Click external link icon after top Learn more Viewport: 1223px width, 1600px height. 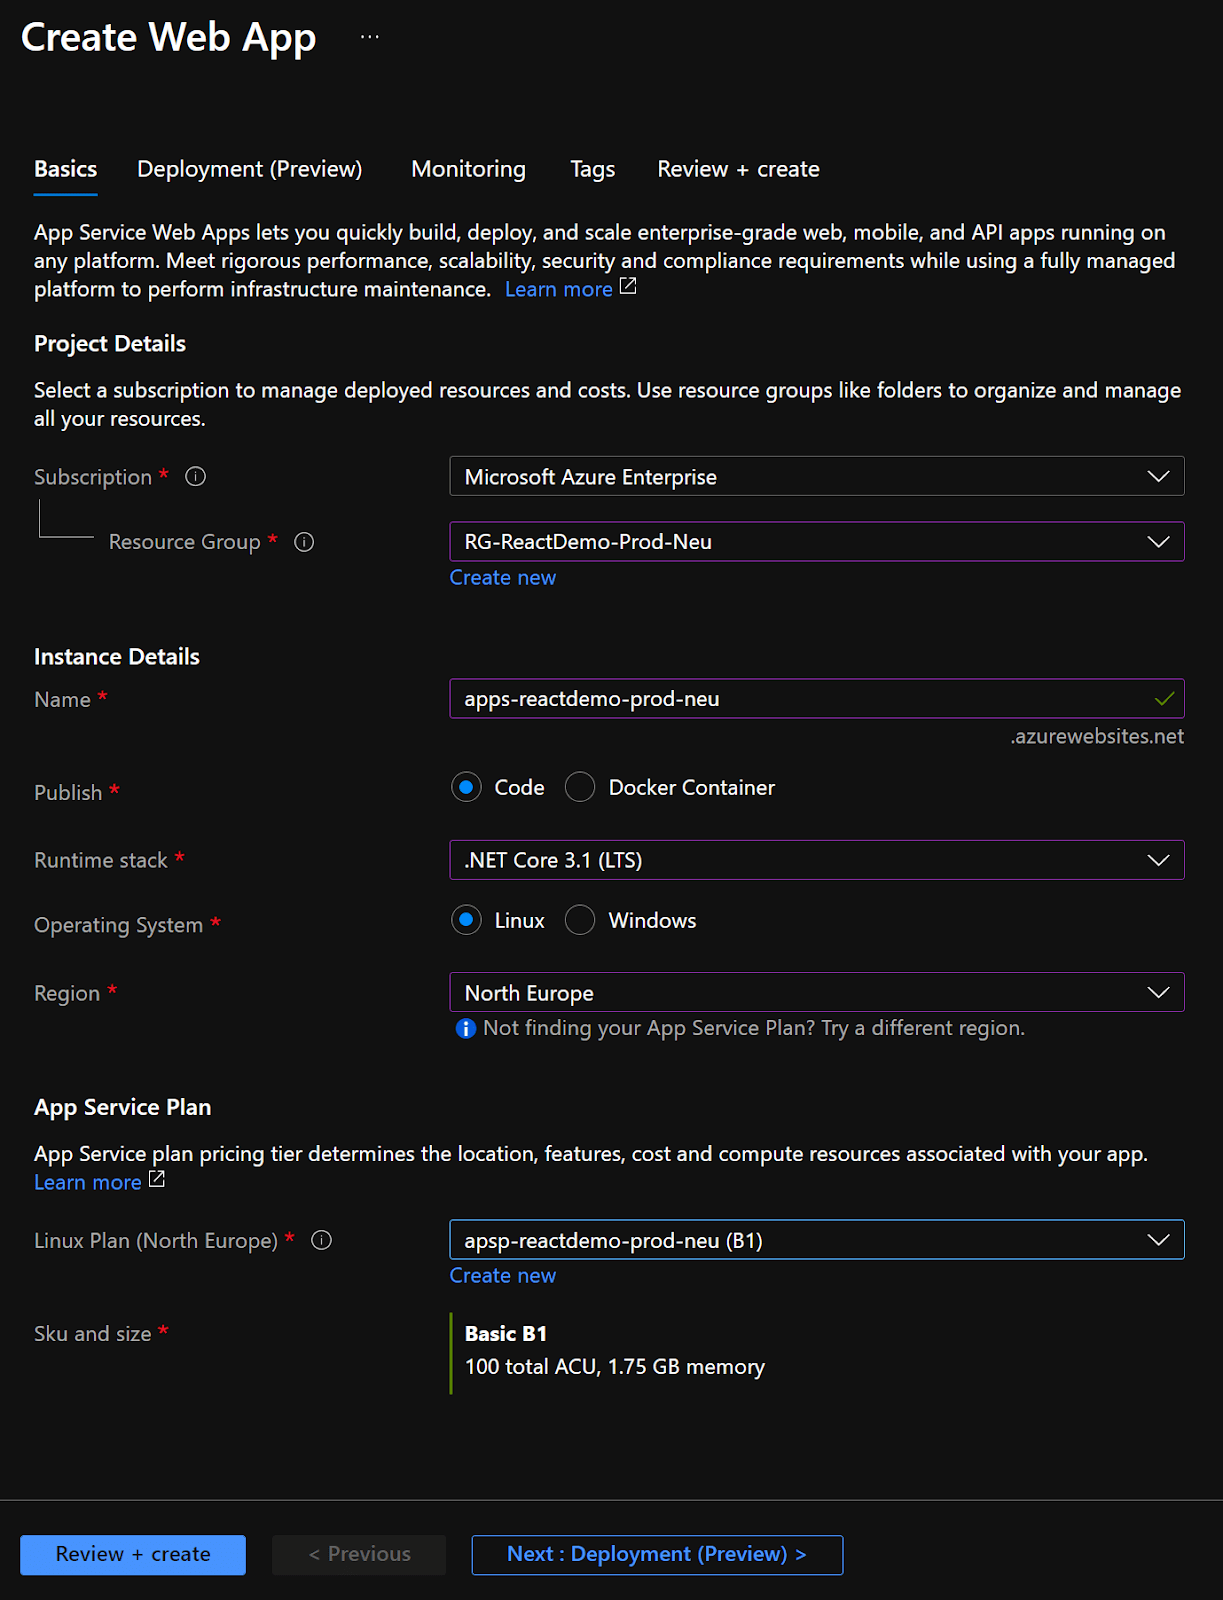point(628,287)
